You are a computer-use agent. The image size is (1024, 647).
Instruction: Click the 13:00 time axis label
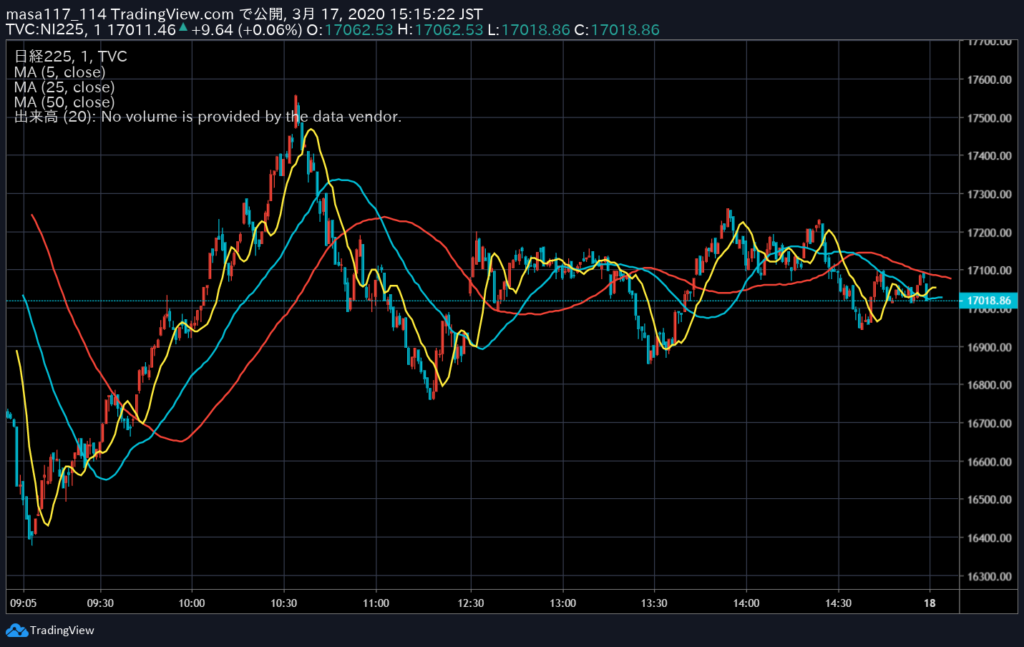[x=562, y=603]
